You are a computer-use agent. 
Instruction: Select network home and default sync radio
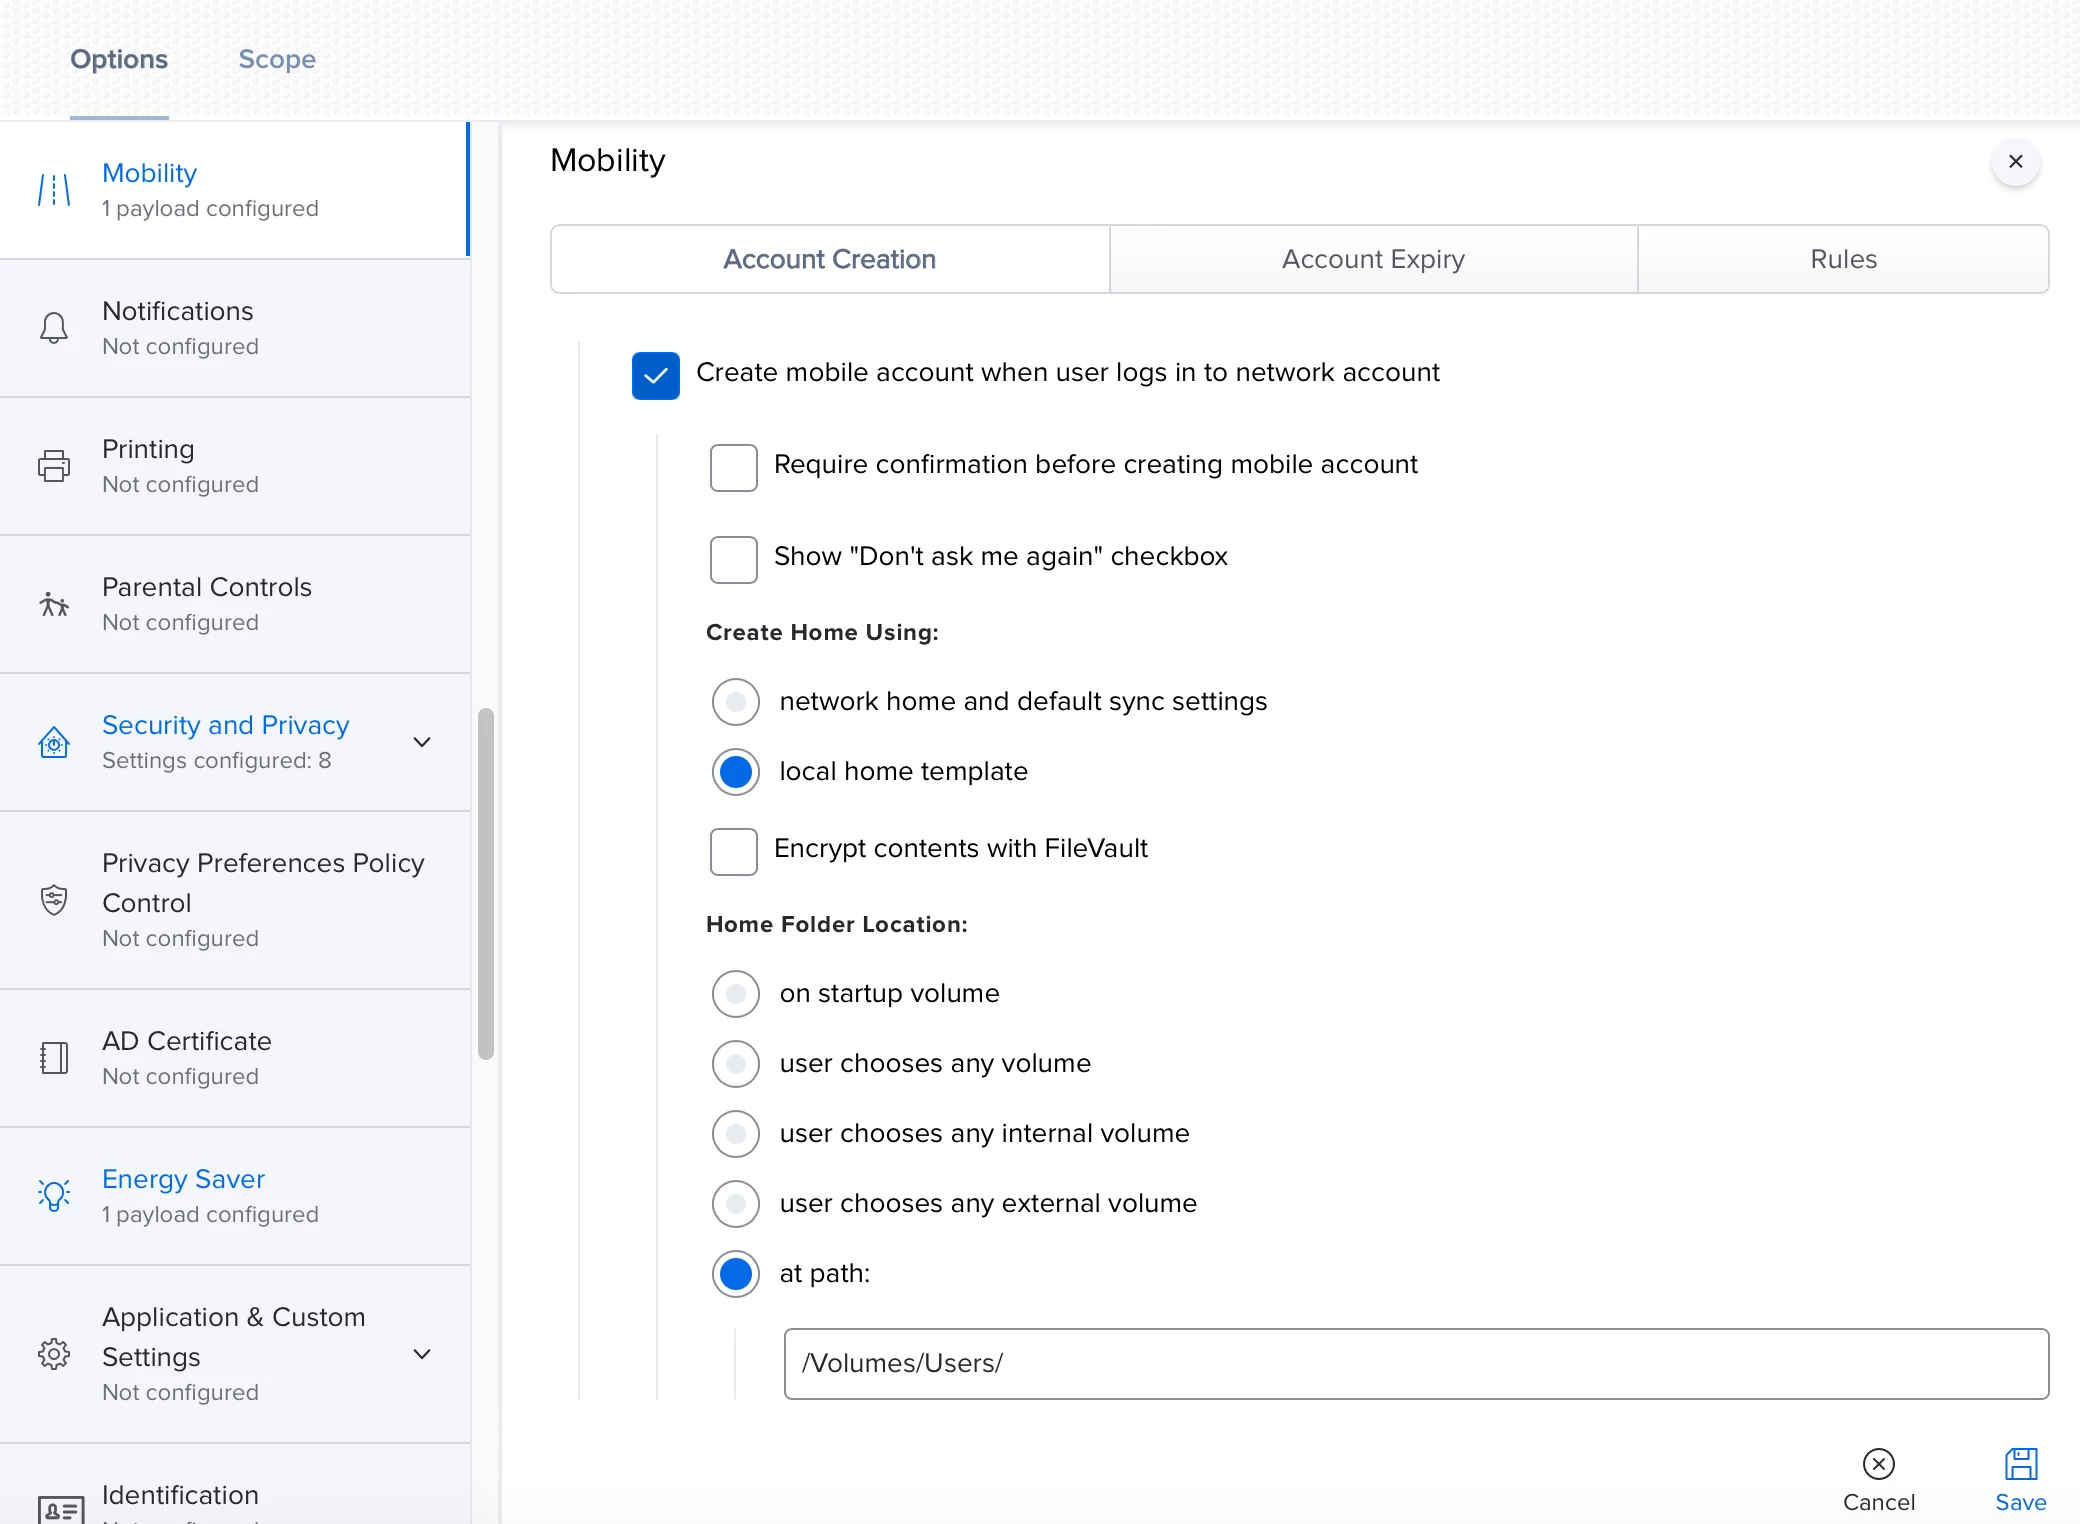pos(736,702)
